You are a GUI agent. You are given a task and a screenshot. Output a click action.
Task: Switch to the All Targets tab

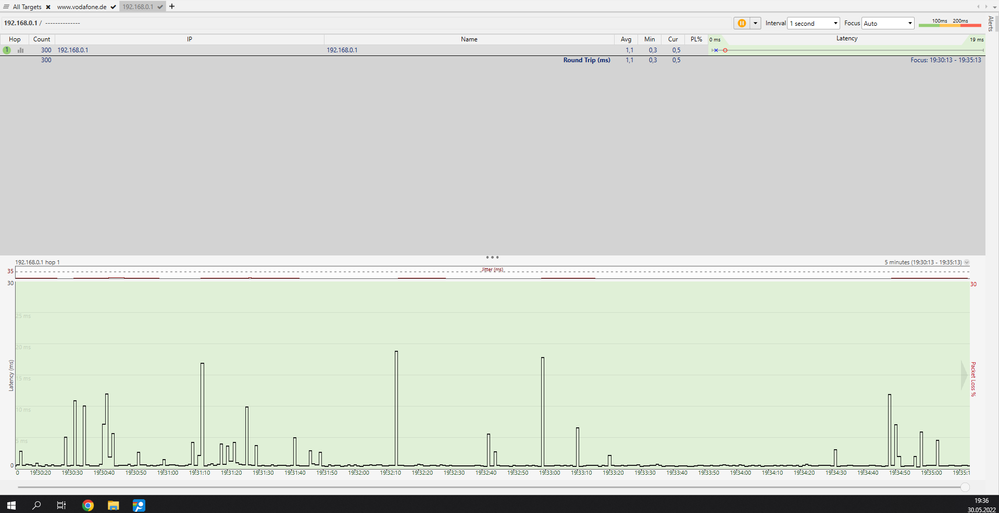click(27, 6)
